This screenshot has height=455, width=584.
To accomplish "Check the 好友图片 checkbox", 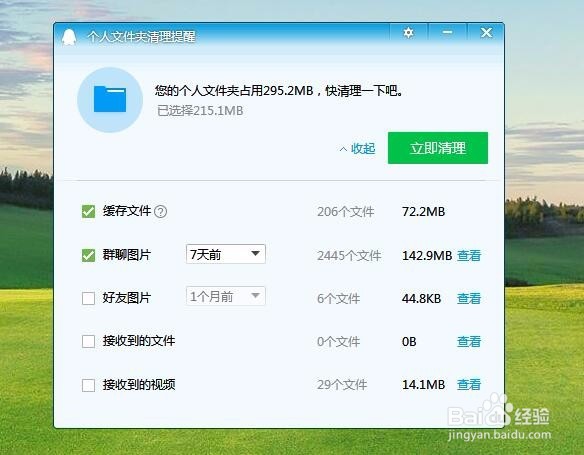I will click(88, 298).
